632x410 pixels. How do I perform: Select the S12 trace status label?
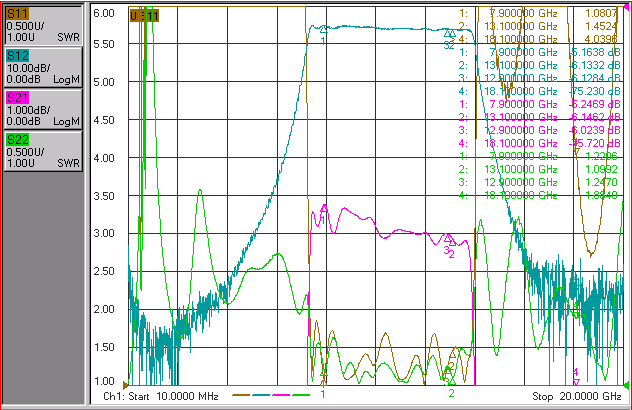coord(17,56)
